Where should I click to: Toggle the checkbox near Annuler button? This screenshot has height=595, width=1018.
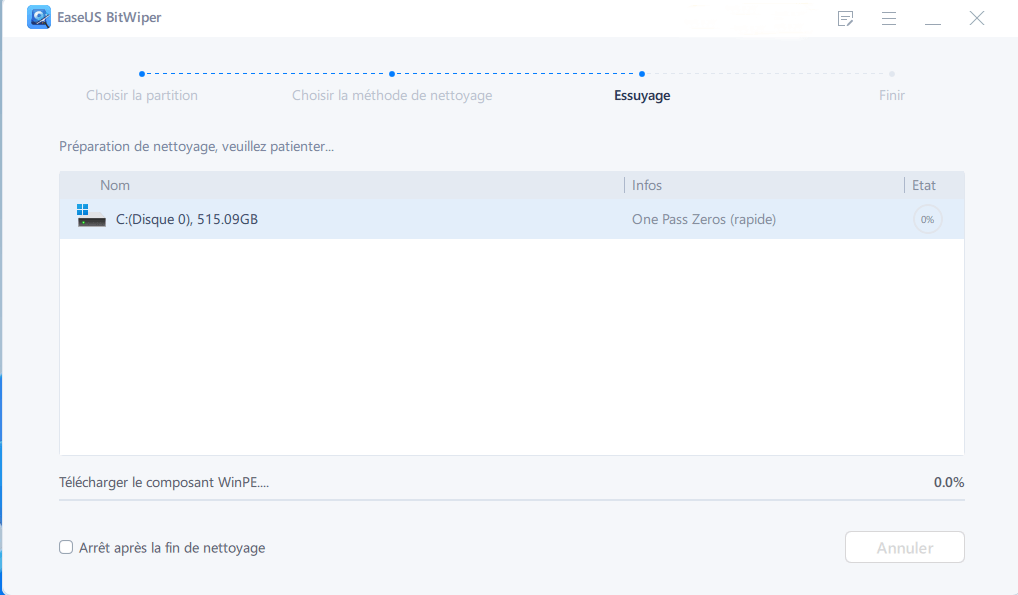[x=66, y=547]
